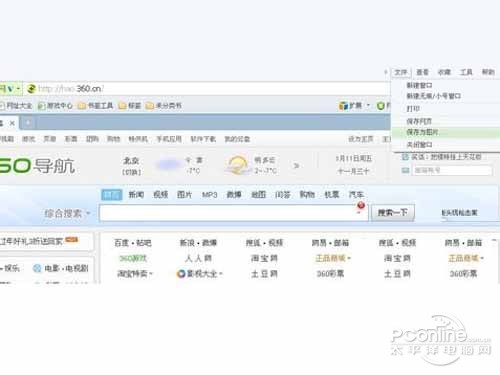
Task: Open the 软件下载 top nav link
Action: (x=203, y=139)
